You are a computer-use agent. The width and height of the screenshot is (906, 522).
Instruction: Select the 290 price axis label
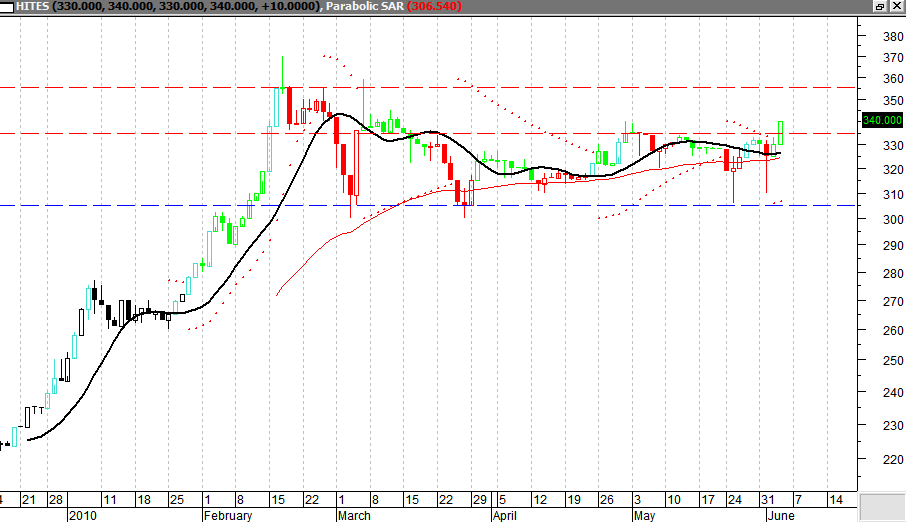point(893,246)
